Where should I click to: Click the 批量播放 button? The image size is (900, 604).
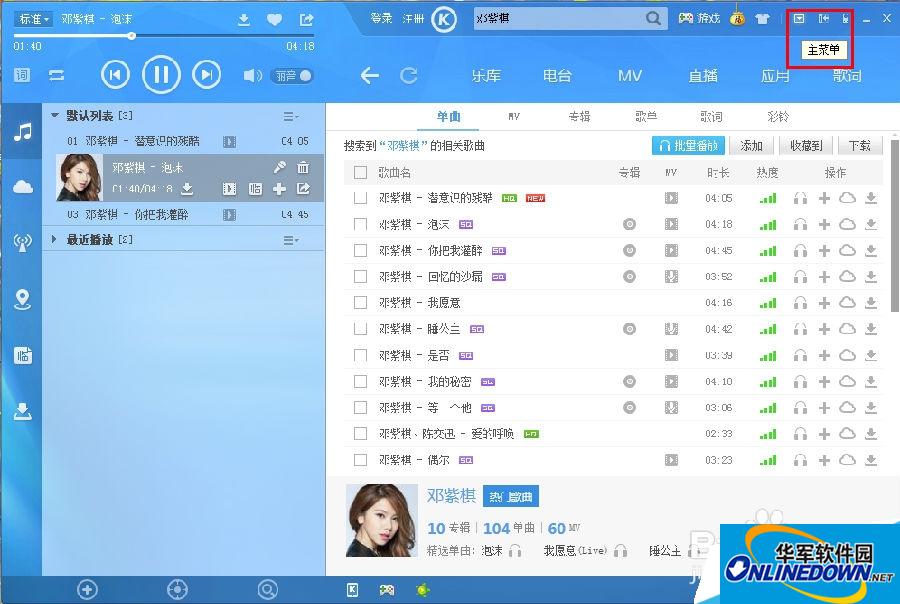click(x=688, y=146)
